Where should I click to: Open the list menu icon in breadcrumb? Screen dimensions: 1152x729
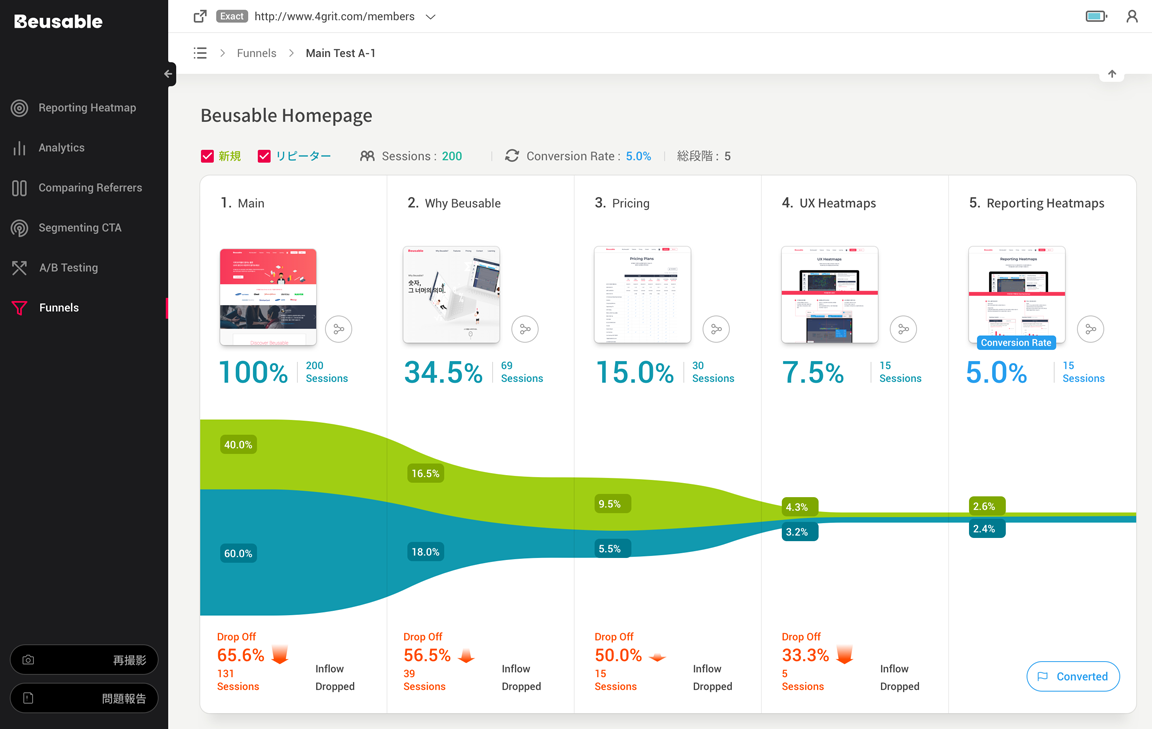[x=200, y=53]
